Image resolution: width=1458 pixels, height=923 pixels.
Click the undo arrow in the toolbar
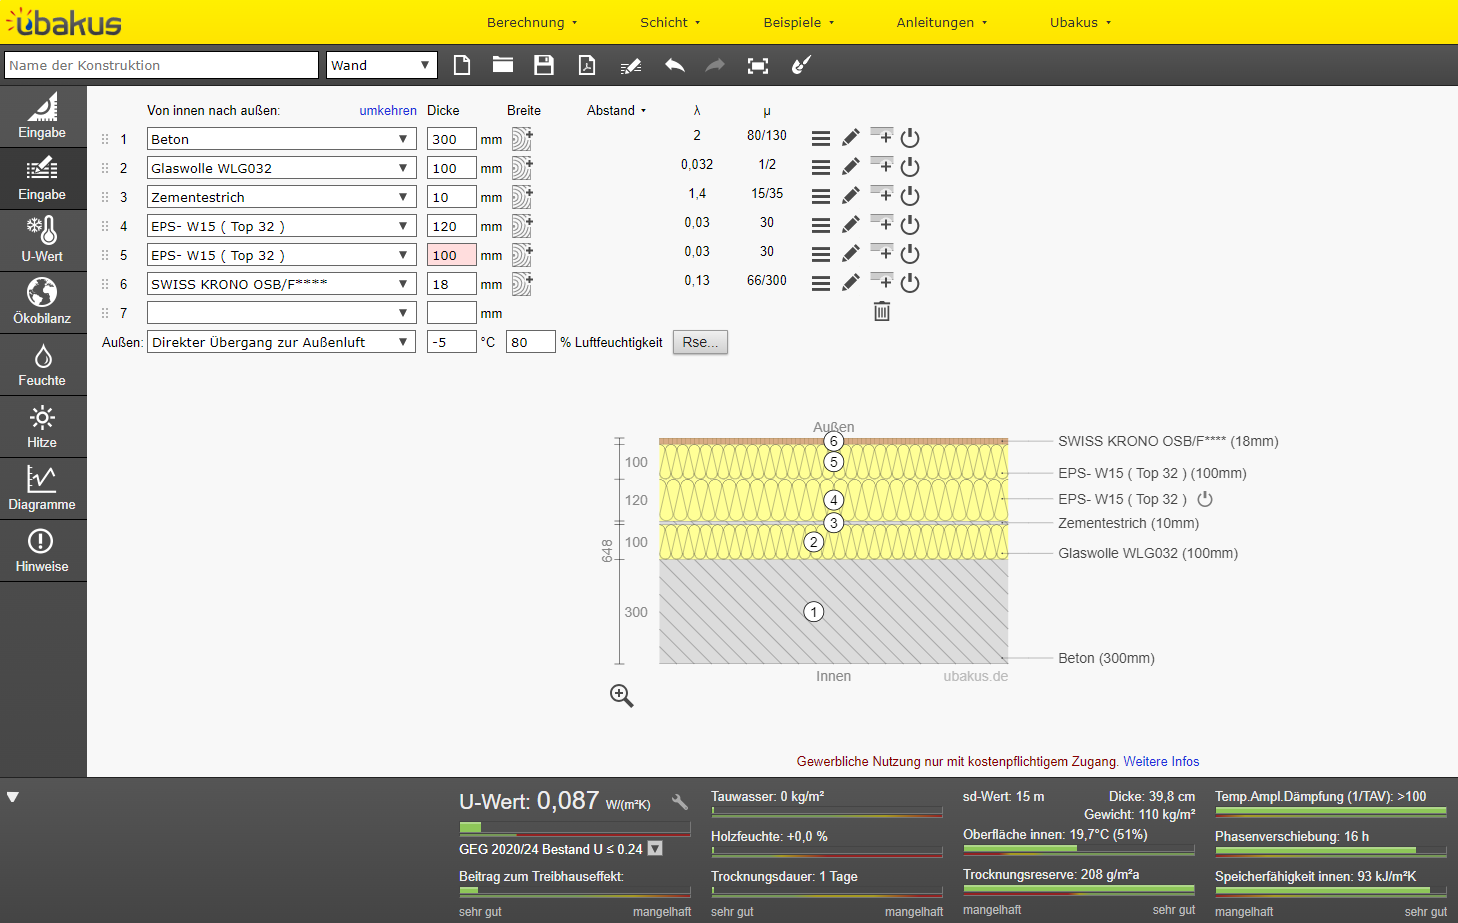pos(675,65)
